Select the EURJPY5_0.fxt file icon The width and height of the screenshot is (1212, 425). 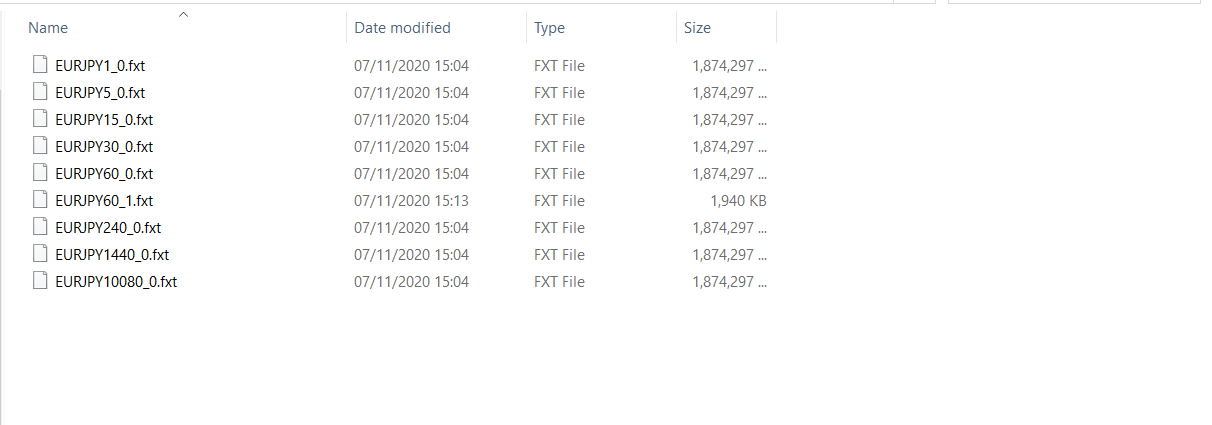coord(40,92)
